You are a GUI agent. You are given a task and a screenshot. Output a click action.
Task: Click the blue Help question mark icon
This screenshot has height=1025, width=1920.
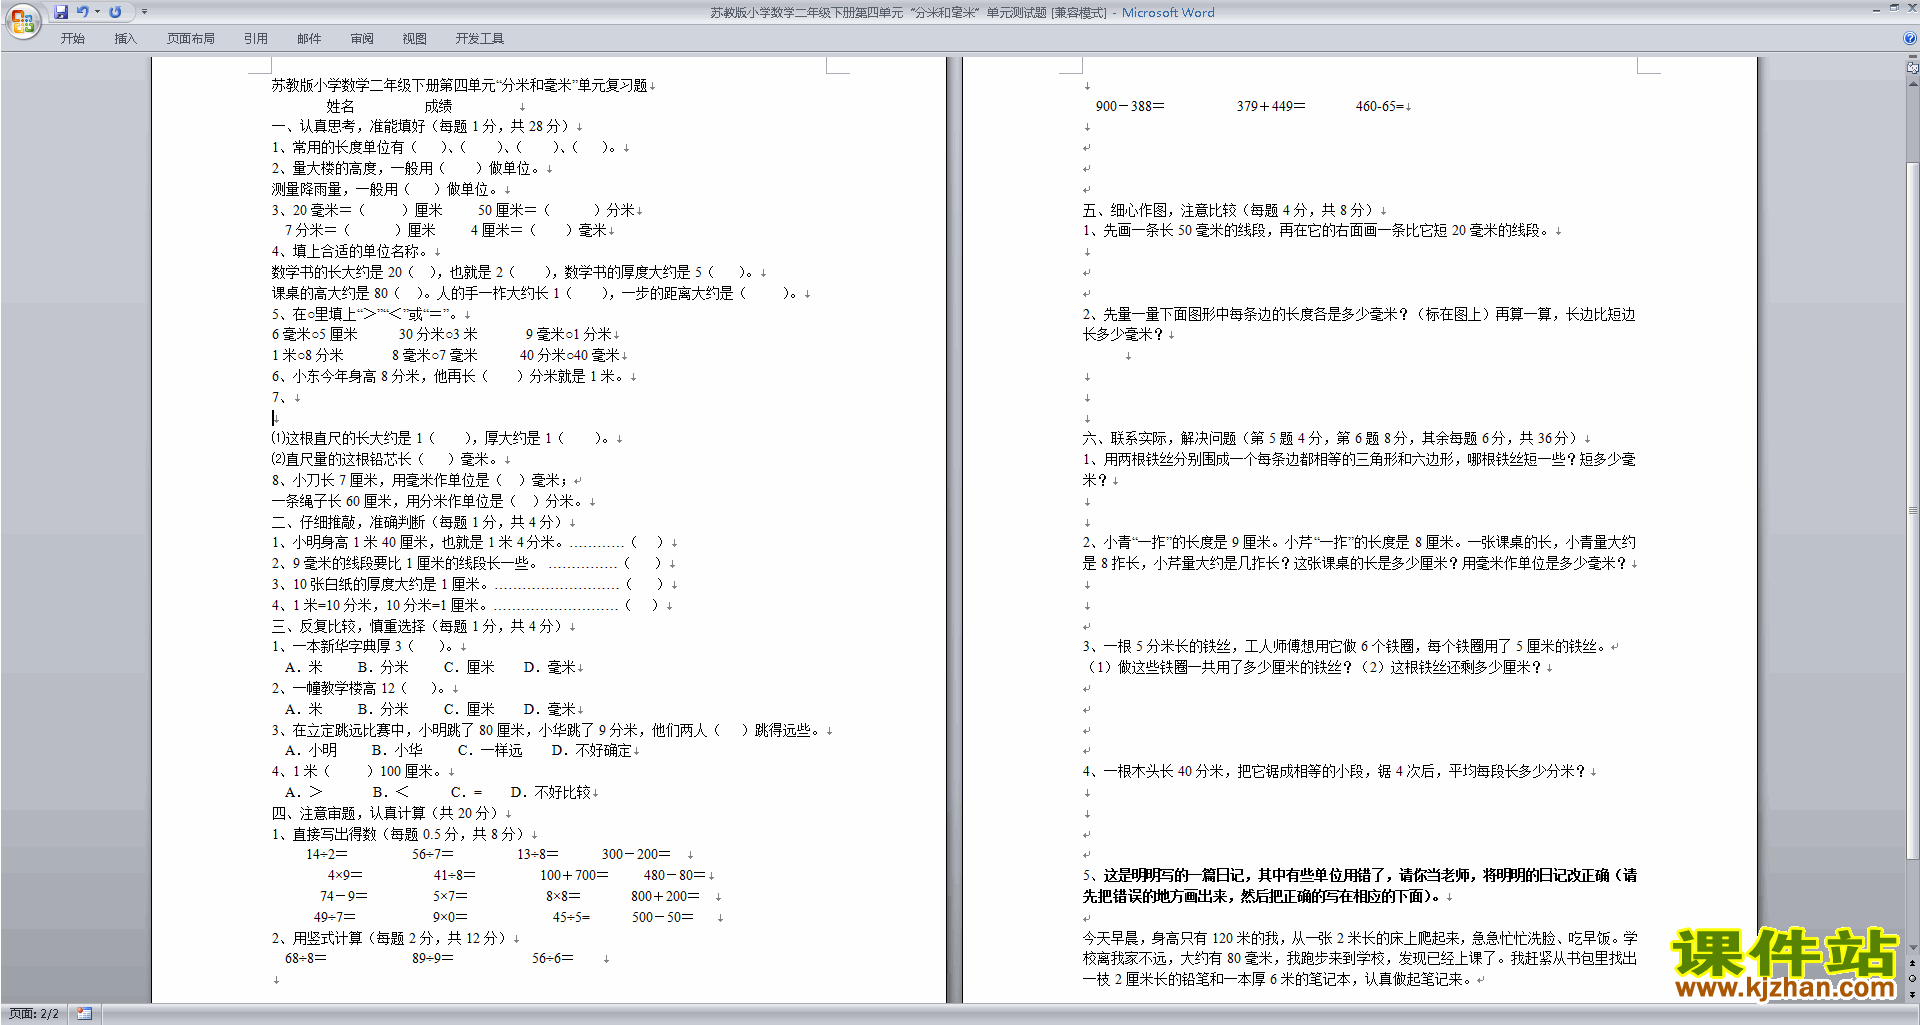(x=1909, y=39)
